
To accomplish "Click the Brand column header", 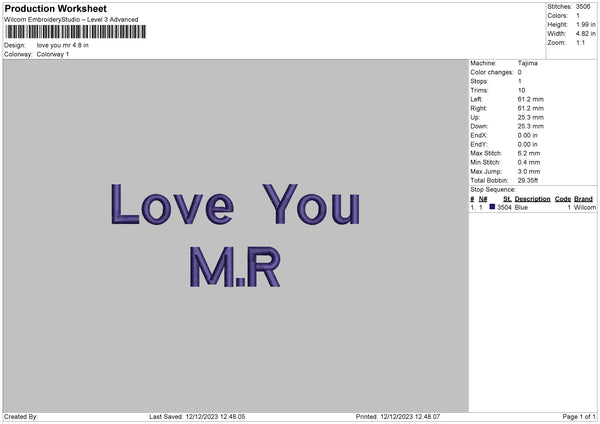I will pyautogui.click(x=584, y=199).
